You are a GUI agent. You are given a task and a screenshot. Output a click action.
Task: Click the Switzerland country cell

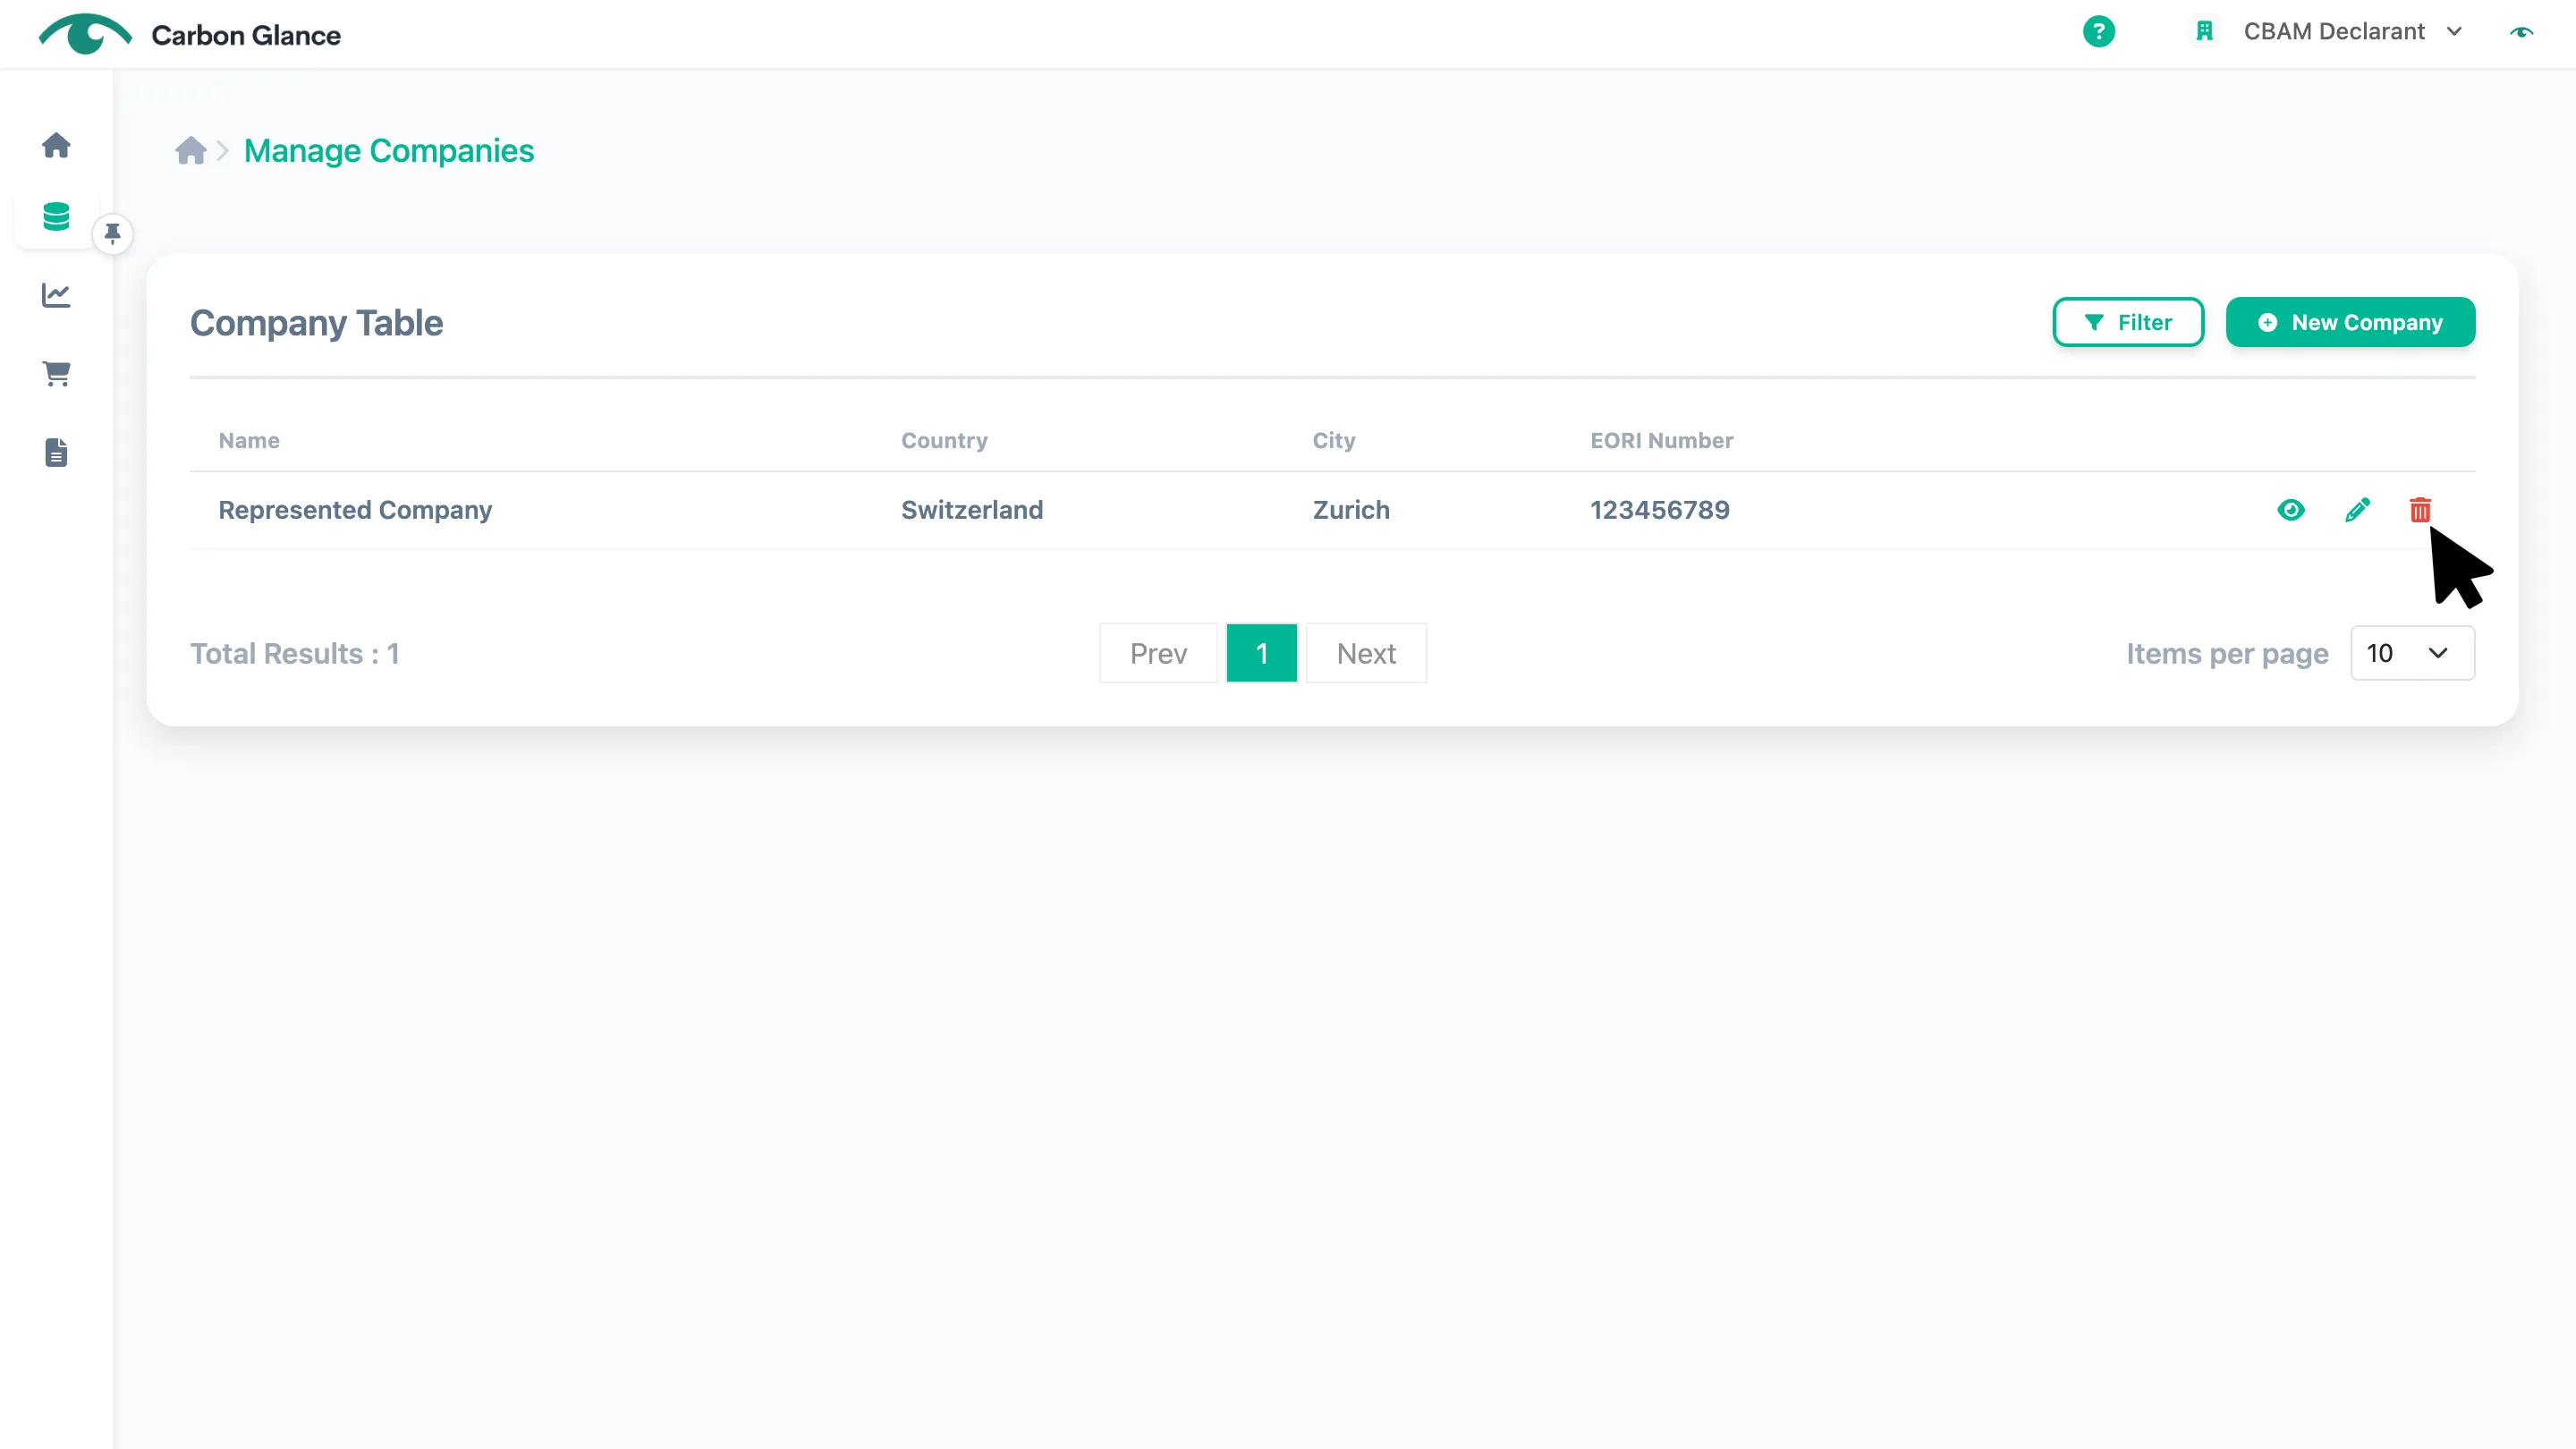pos(971,510)
